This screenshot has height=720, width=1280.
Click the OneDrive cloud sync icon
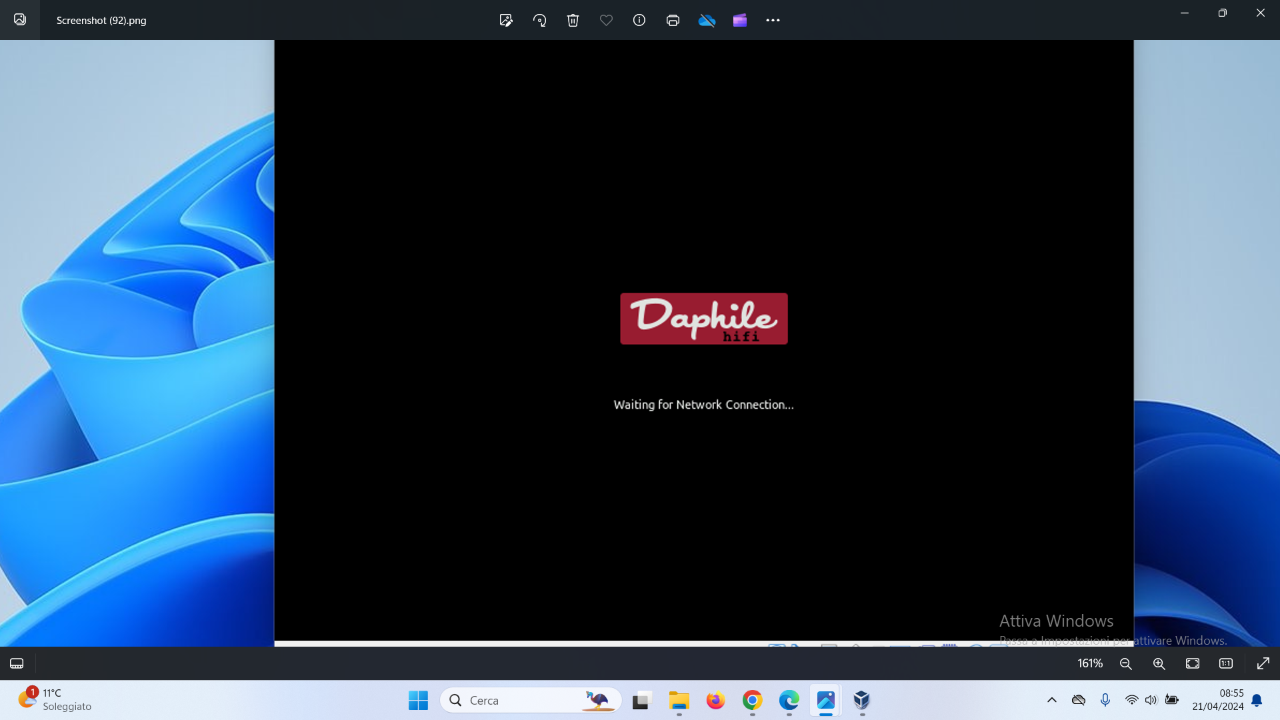point(707,20)
